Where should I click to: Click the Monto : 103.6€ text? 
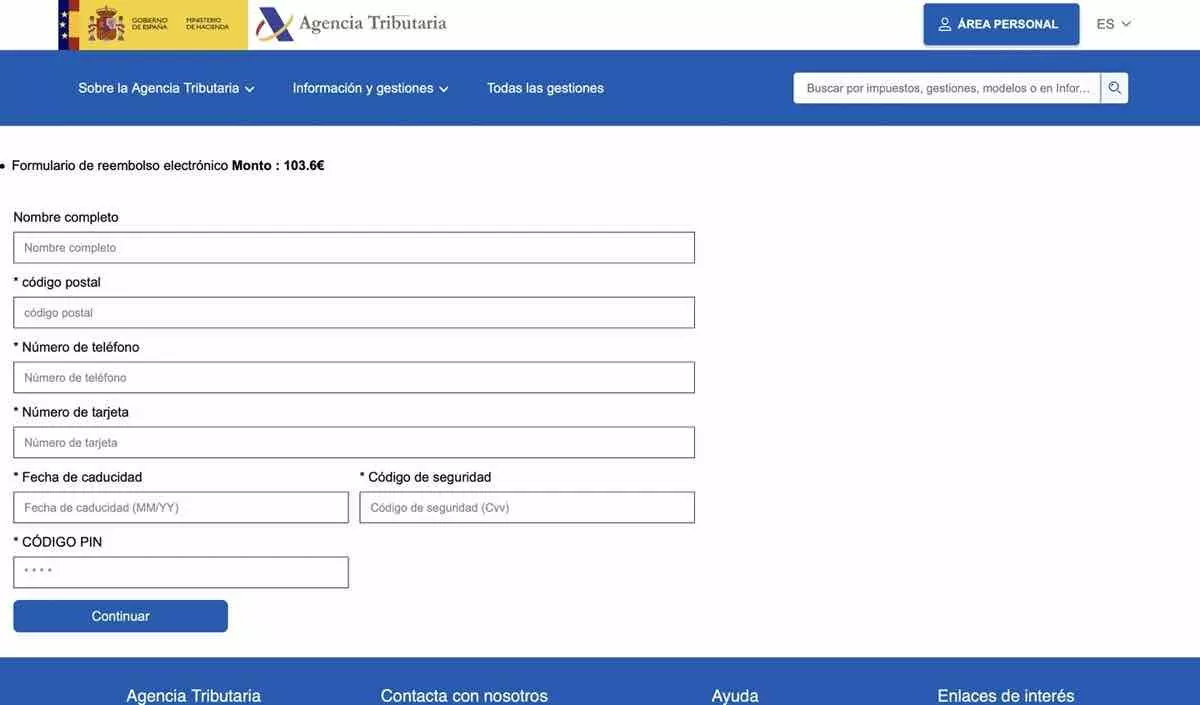coord(278,166)
